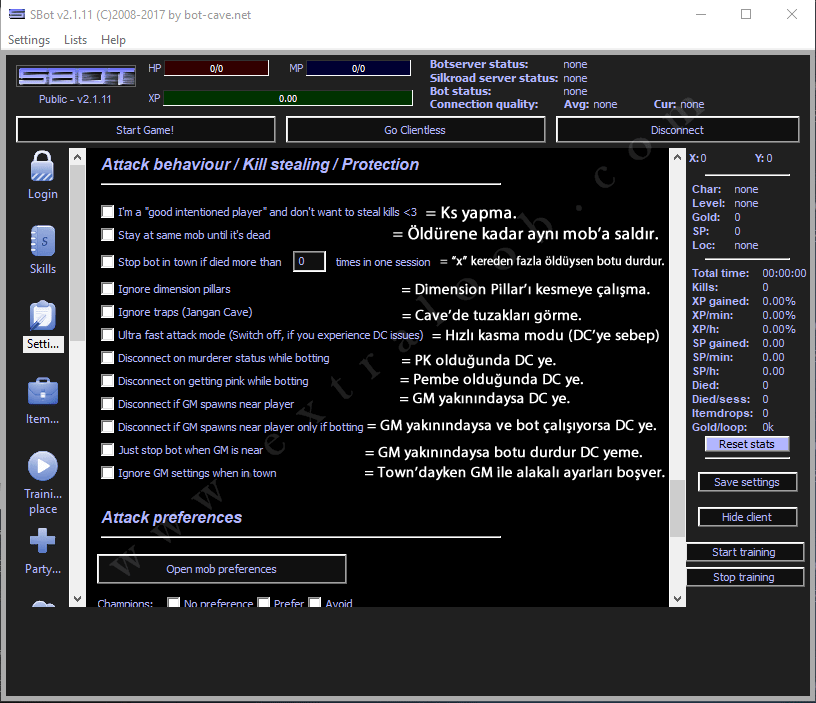Click Save settings button
This screenshot has width=816, height=703.
click(747, 482)
